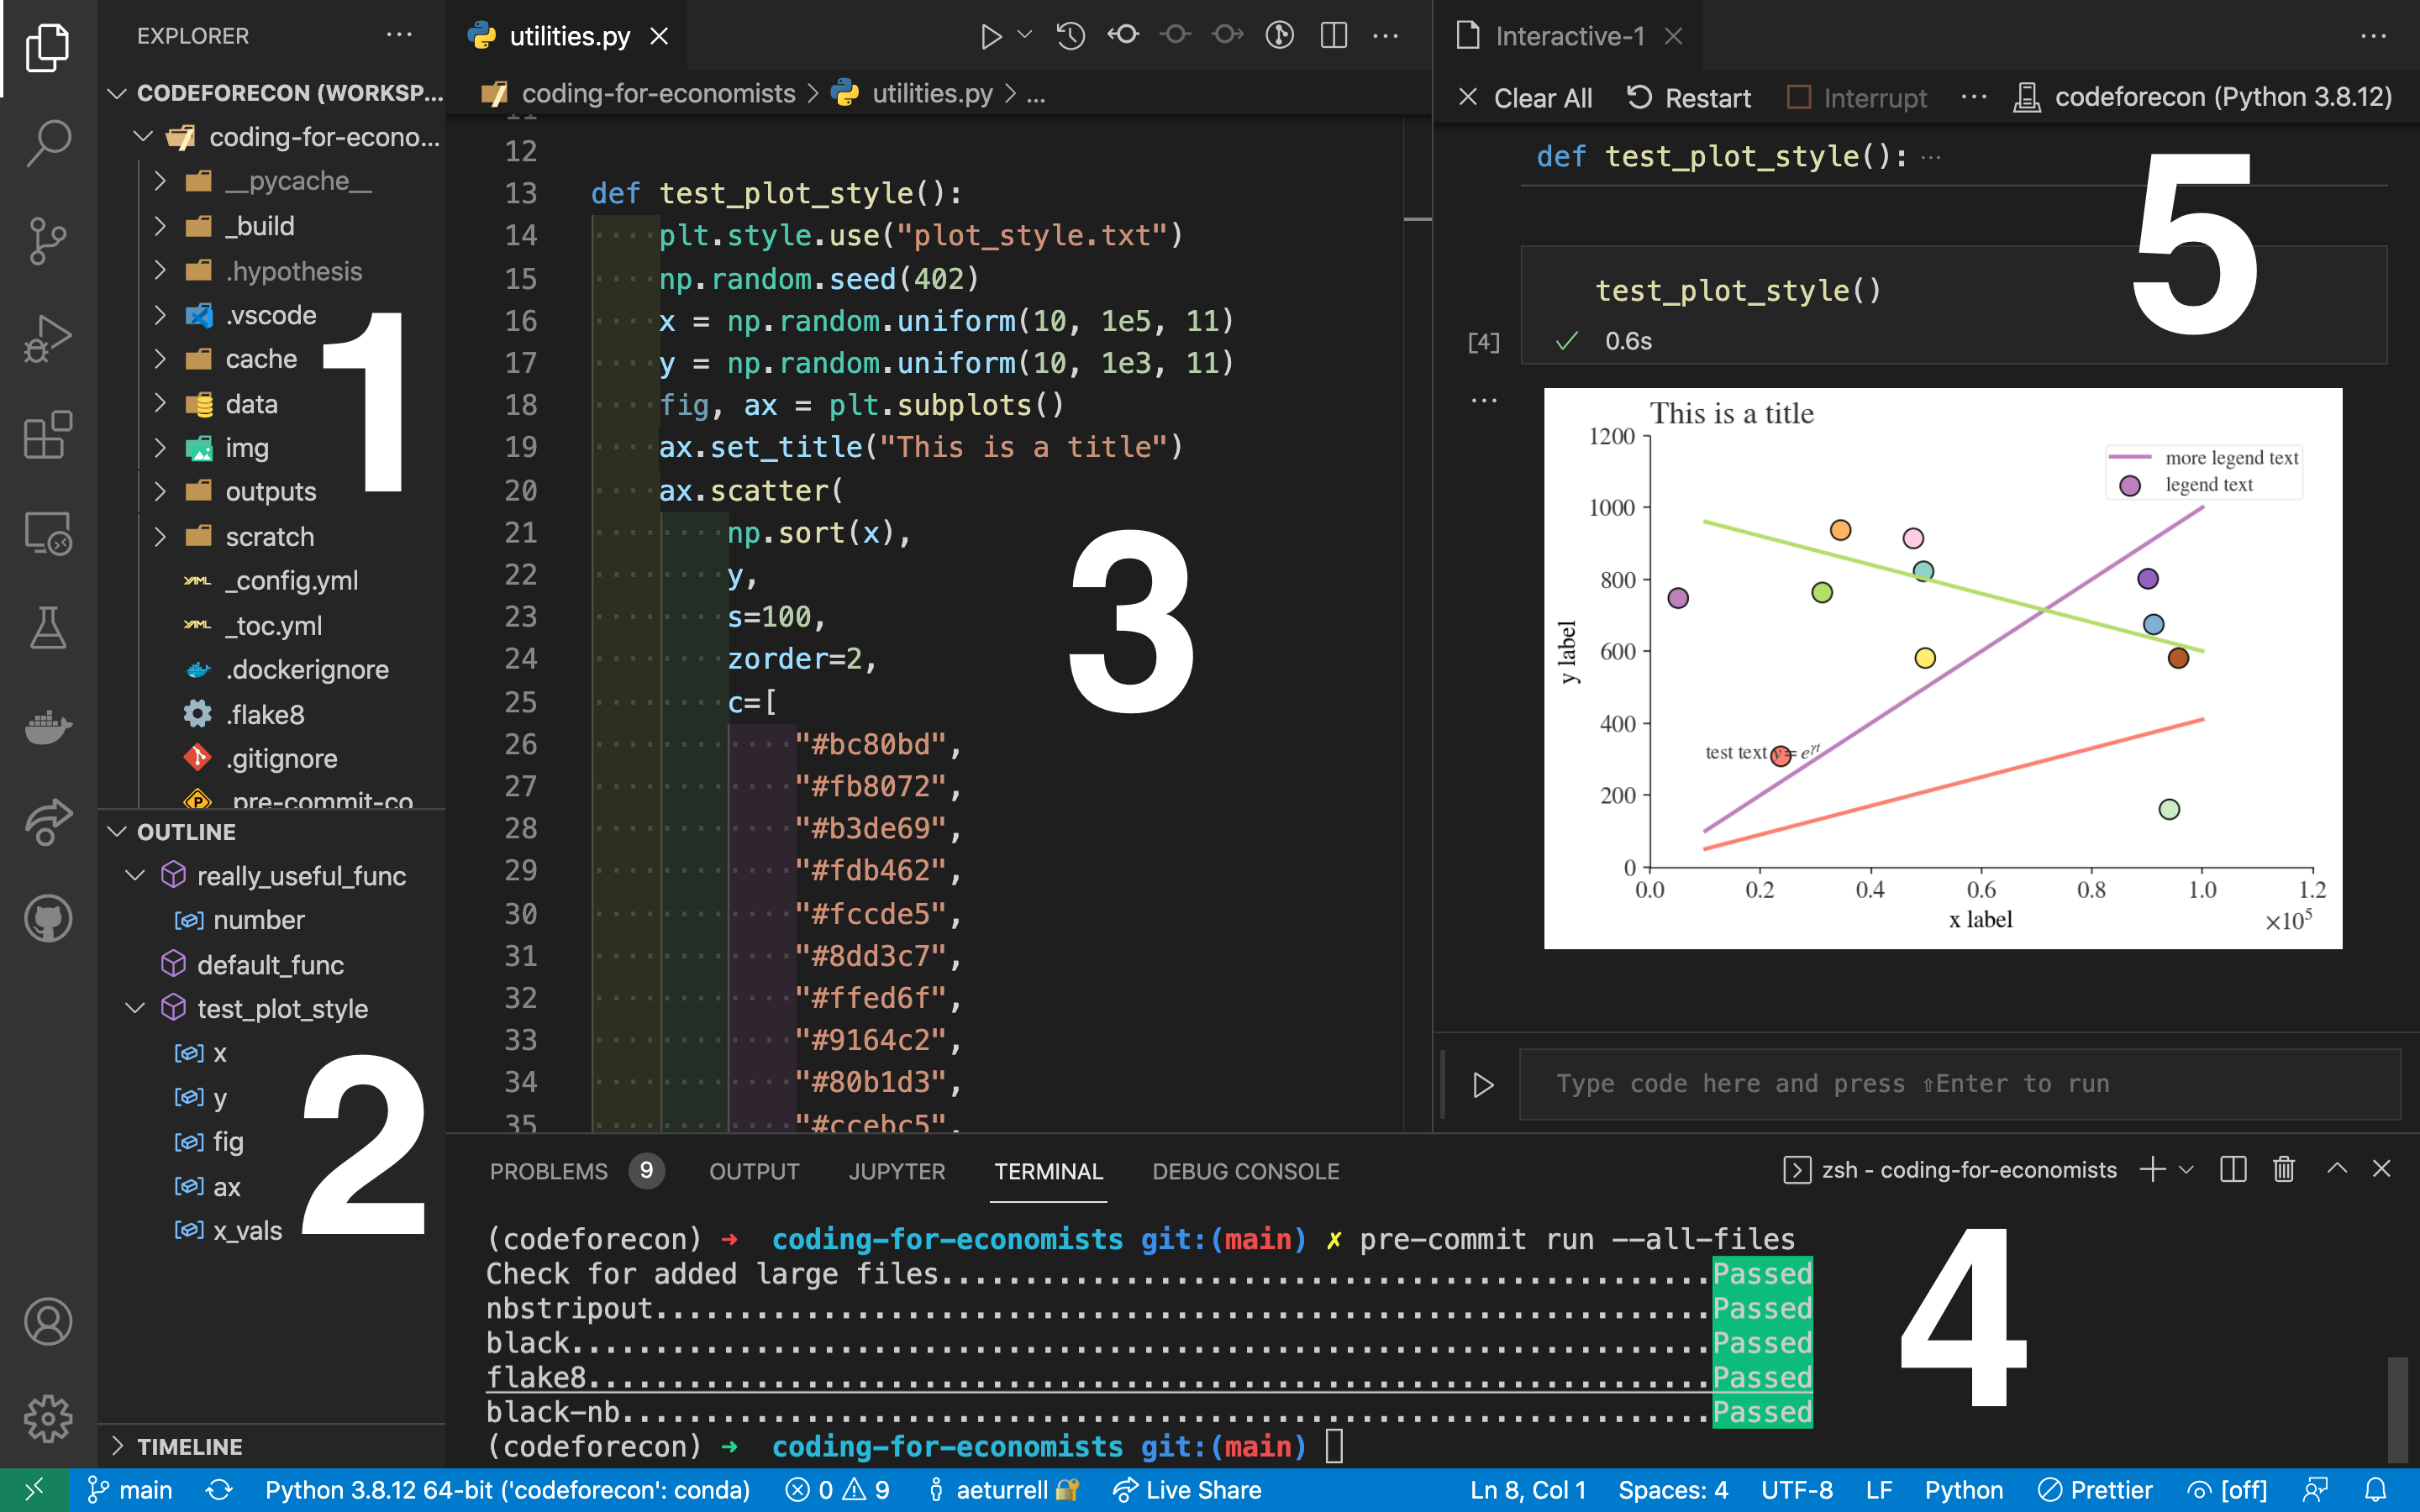
Task: Open the GitHub view in activity bar
Action: point(47,918)
